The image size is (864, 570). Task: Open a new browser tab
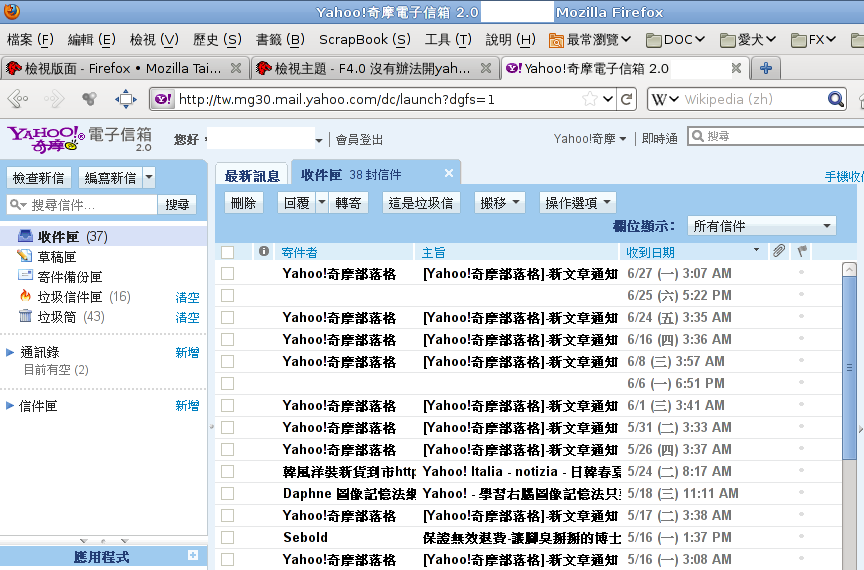point(766,68)
